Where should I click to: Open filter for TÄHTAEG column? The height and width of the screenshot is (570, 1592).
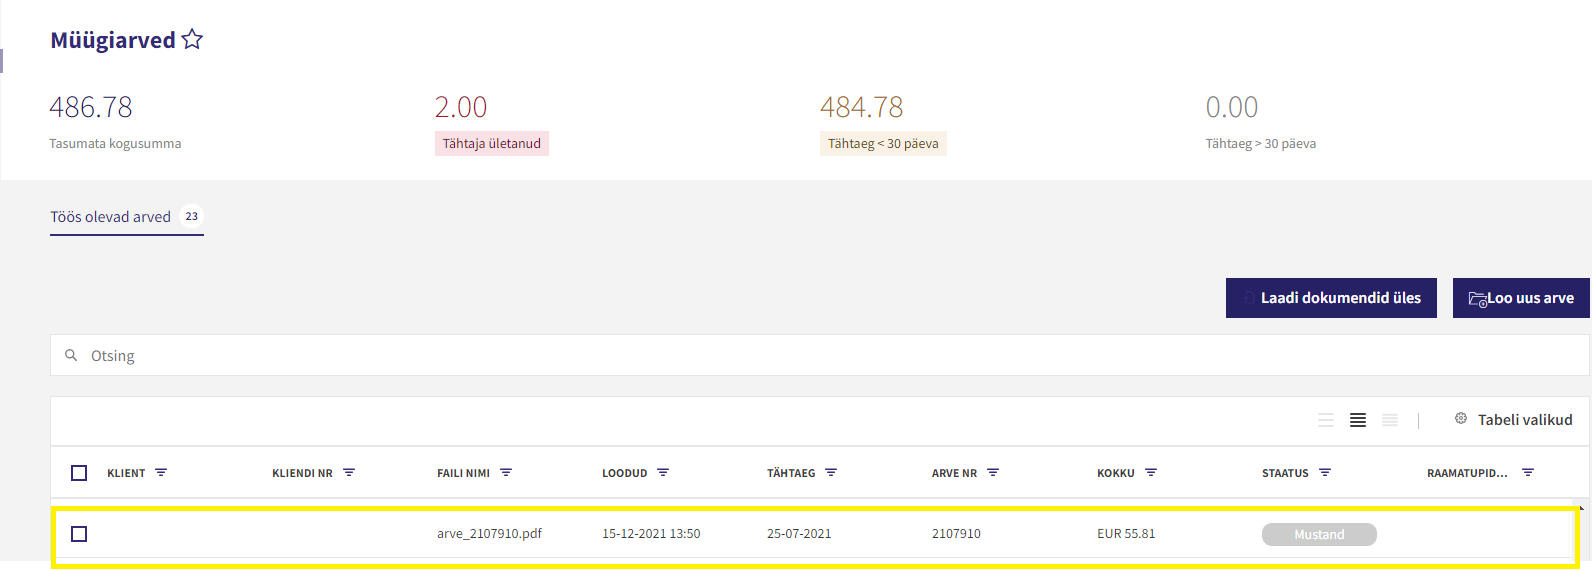pos(831,472)
